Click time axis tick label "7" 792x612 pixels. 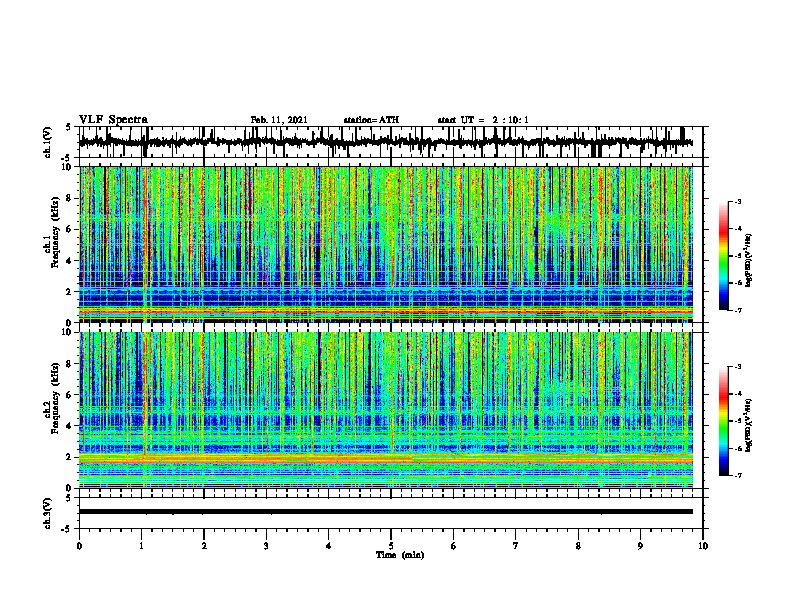point(516,546)
